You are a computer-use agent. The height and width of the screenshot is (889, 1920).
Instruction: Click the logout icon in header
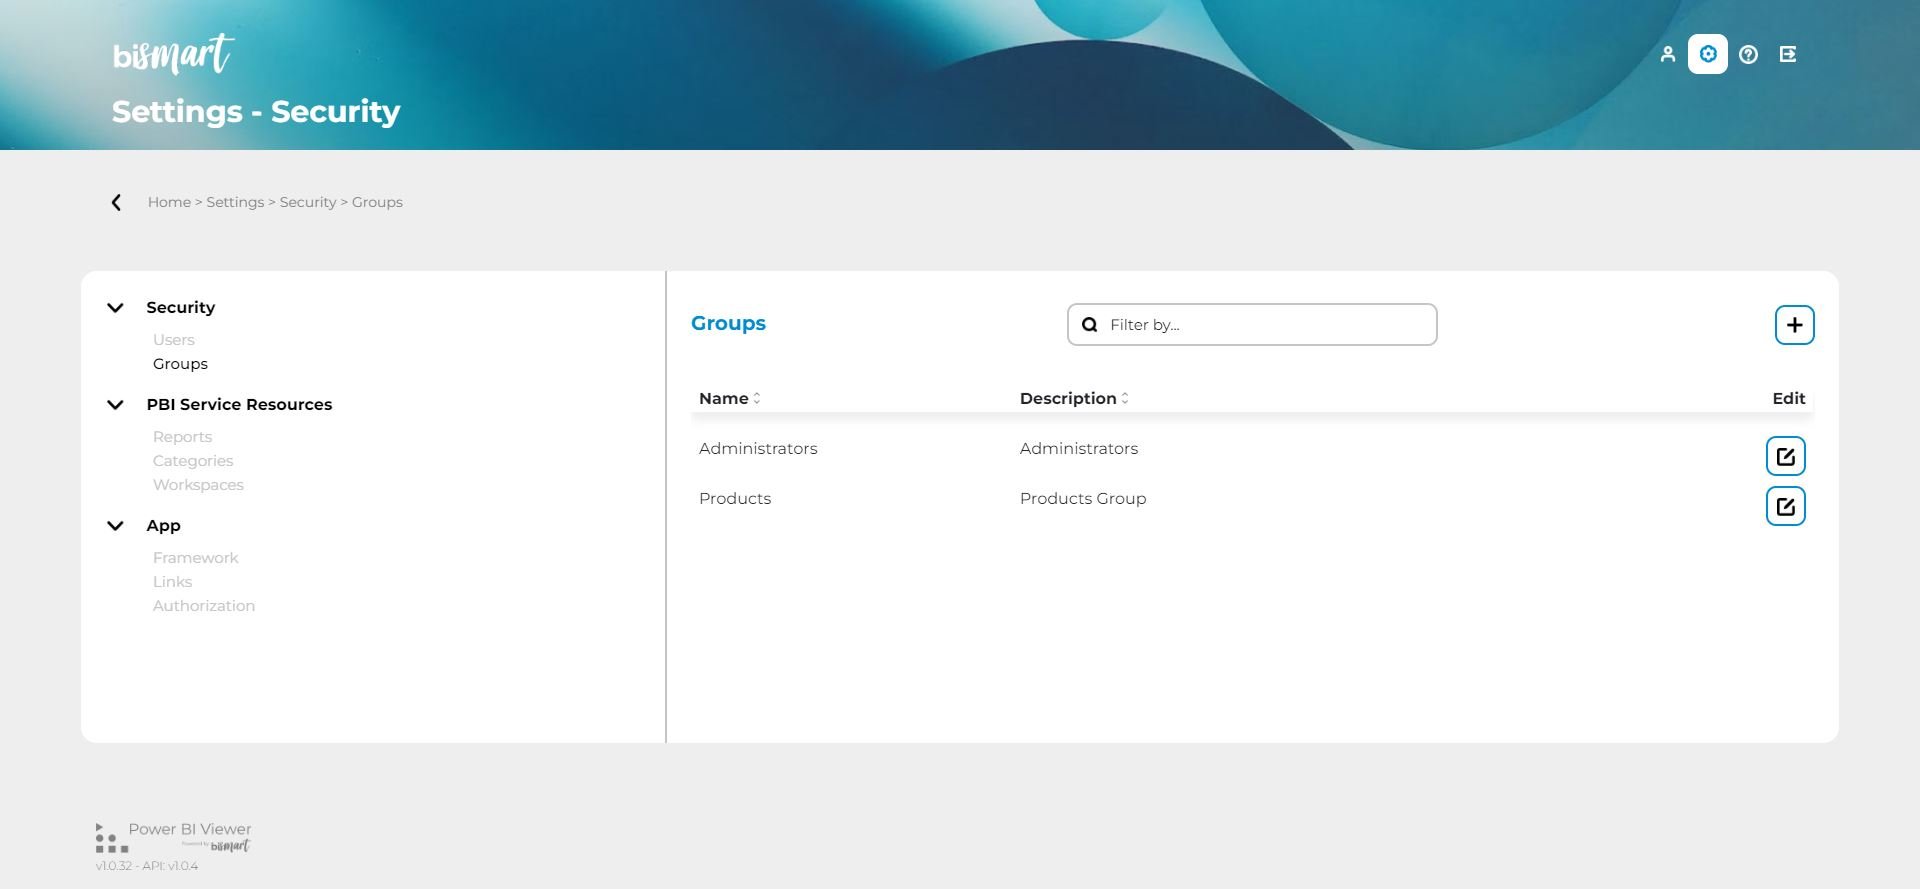click(1788, 54)
